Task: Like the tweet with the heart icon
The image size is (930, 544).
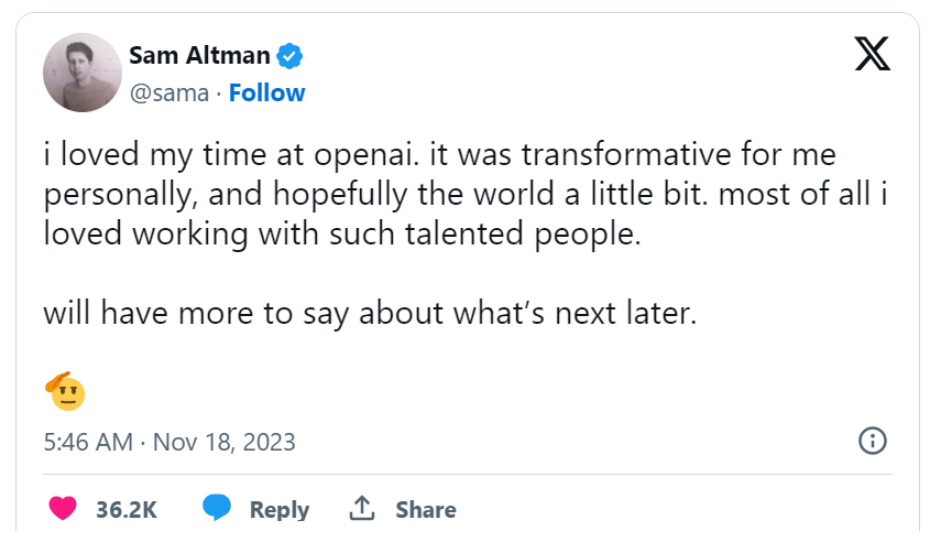Action: coord(63,509)
